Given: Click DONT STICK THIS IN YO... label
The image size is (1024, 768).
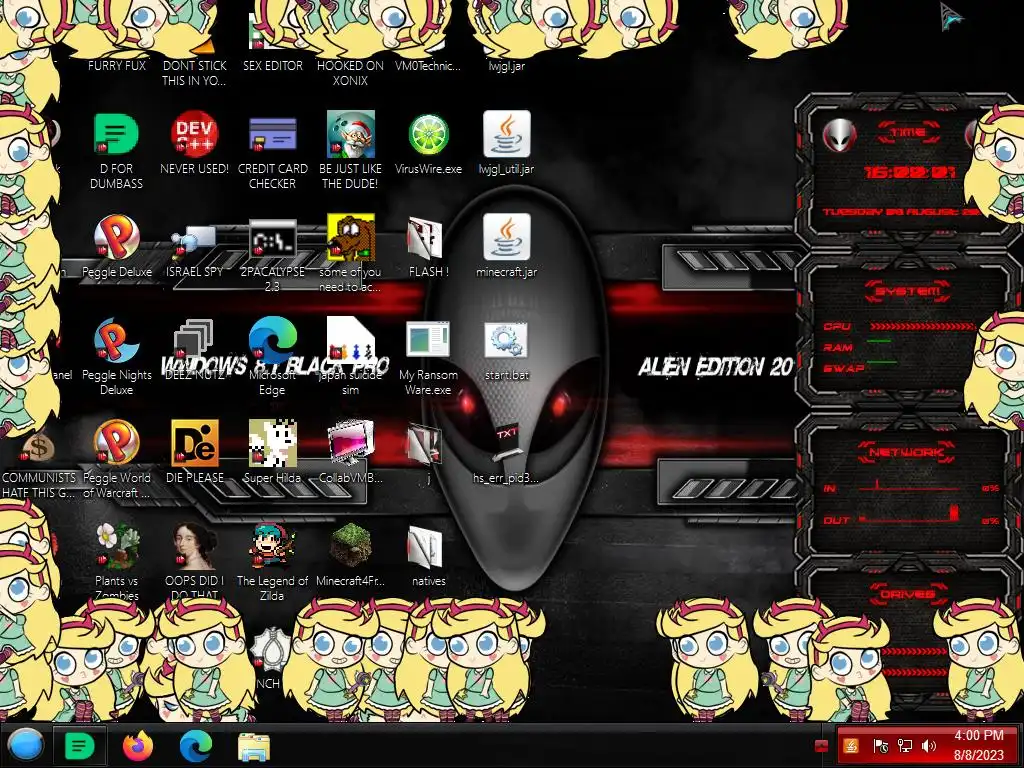Looking at the screenshot, I should click(x=195, y=73).
